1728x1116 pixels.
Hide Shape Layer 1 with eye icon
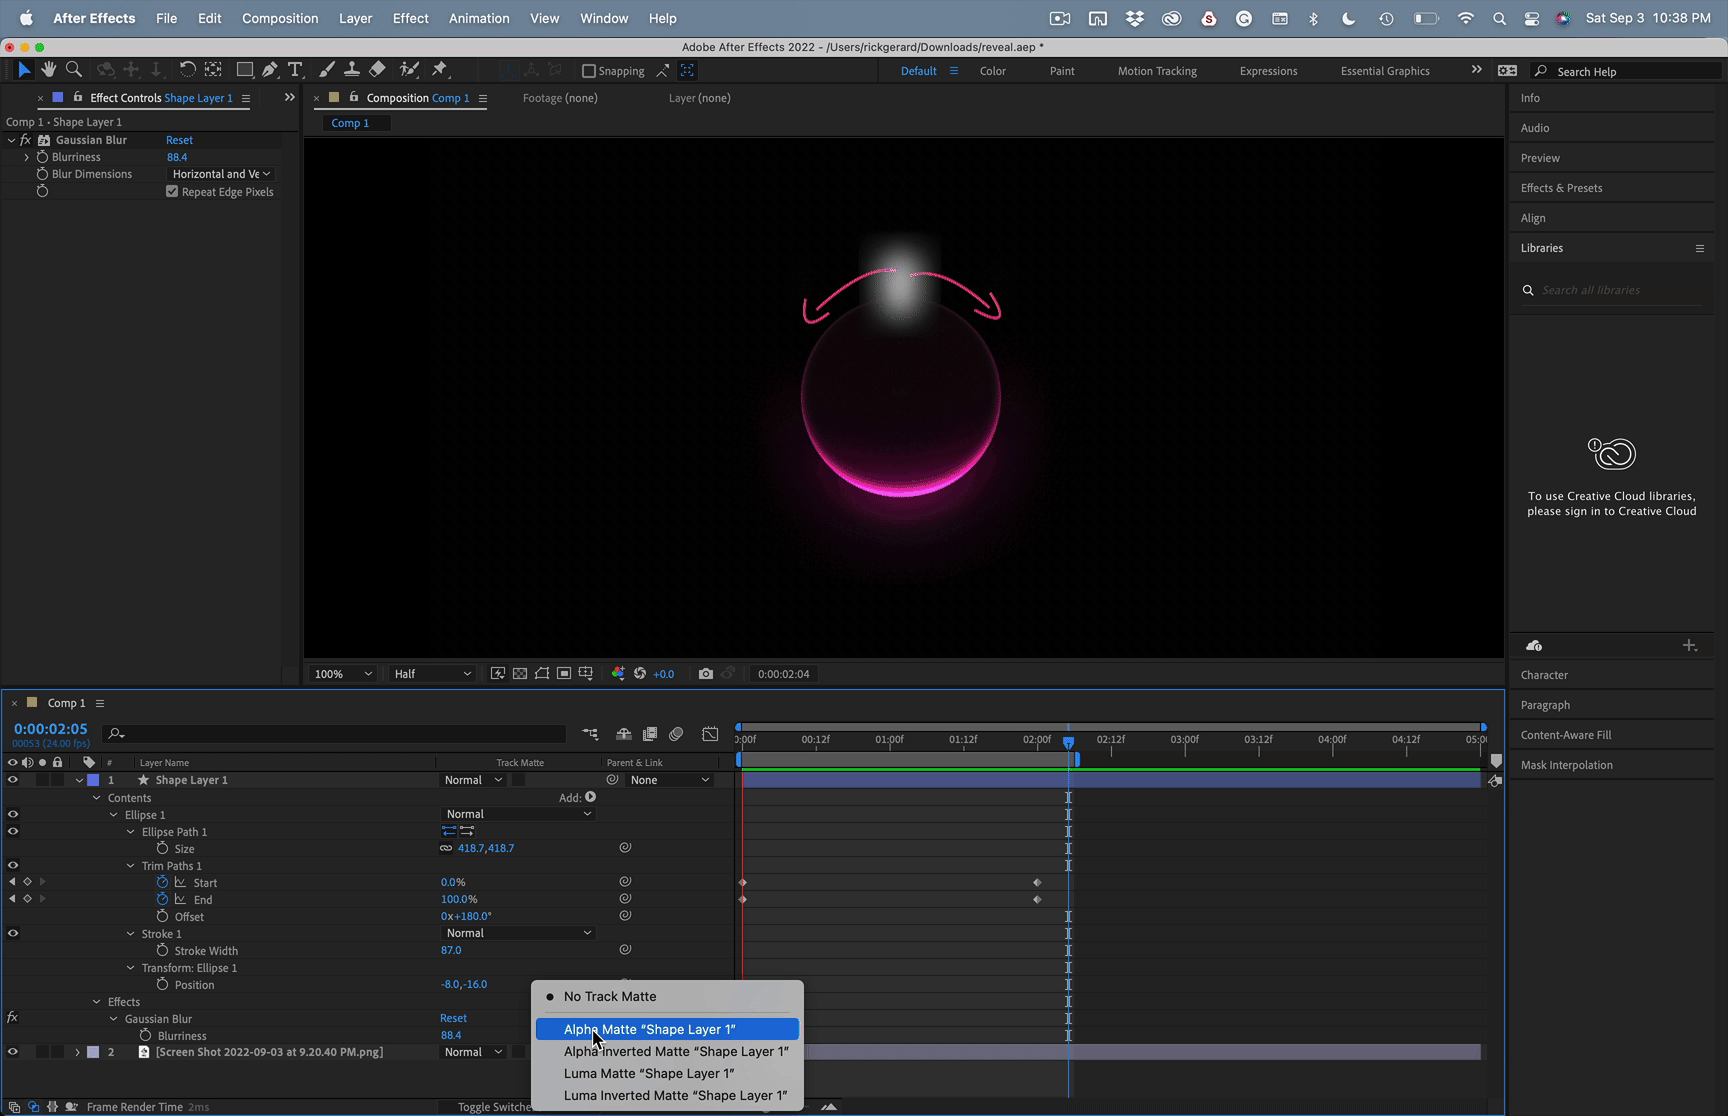tap(13, 780)
